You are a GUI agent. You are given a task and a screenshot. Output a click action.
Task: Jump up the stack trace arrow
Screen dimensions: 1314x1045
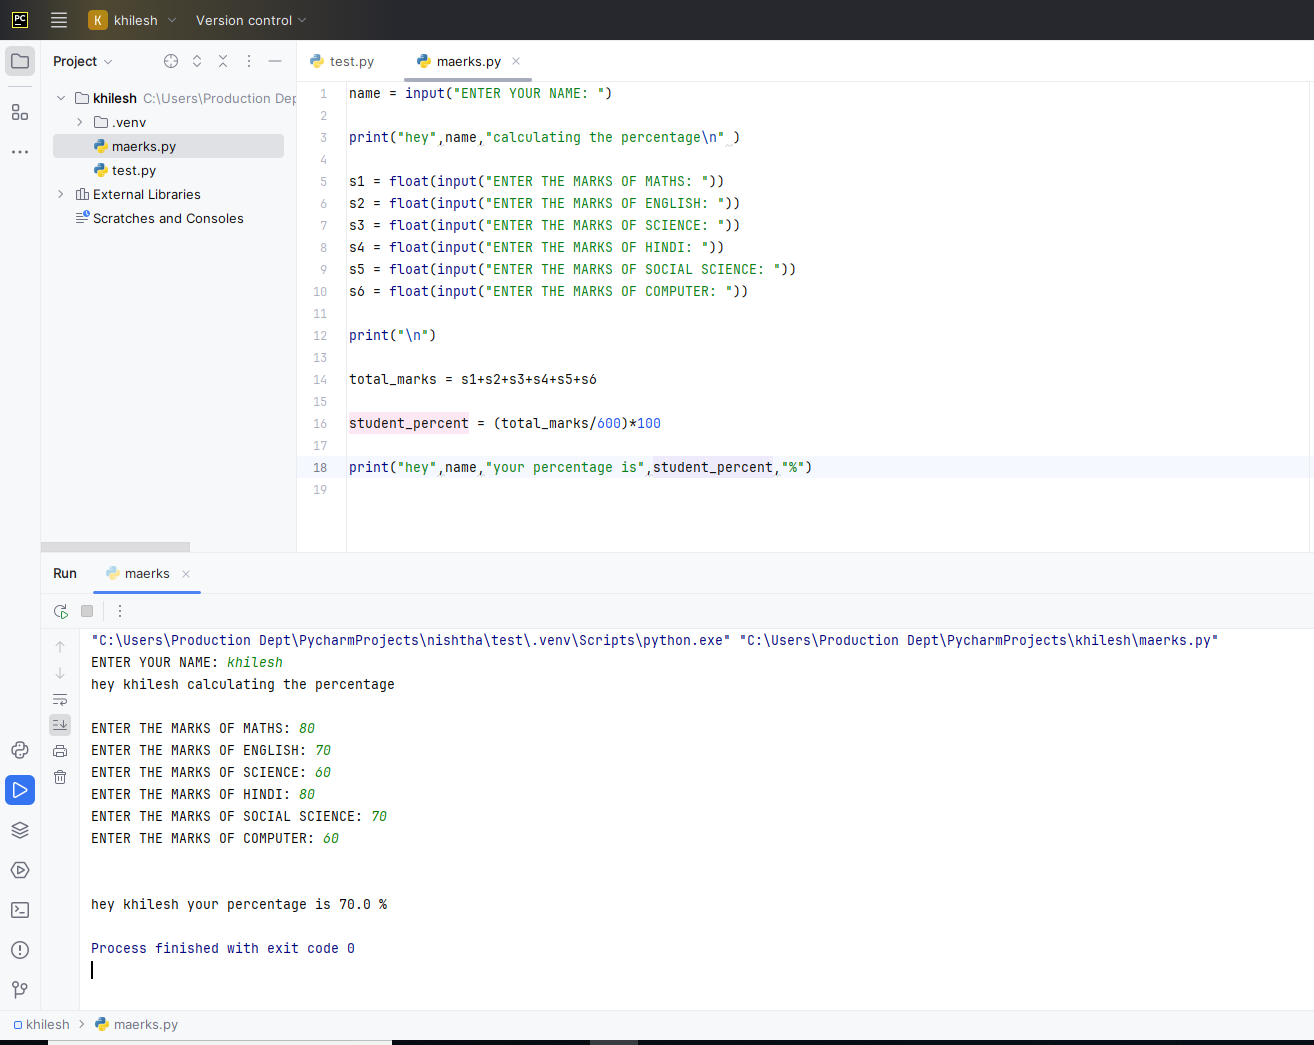(60, 647)
